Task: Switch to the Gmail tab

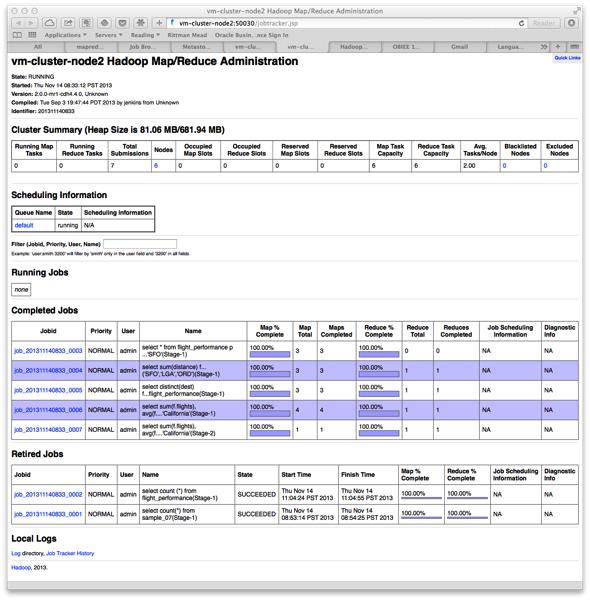Action: [x=459, y=47]
